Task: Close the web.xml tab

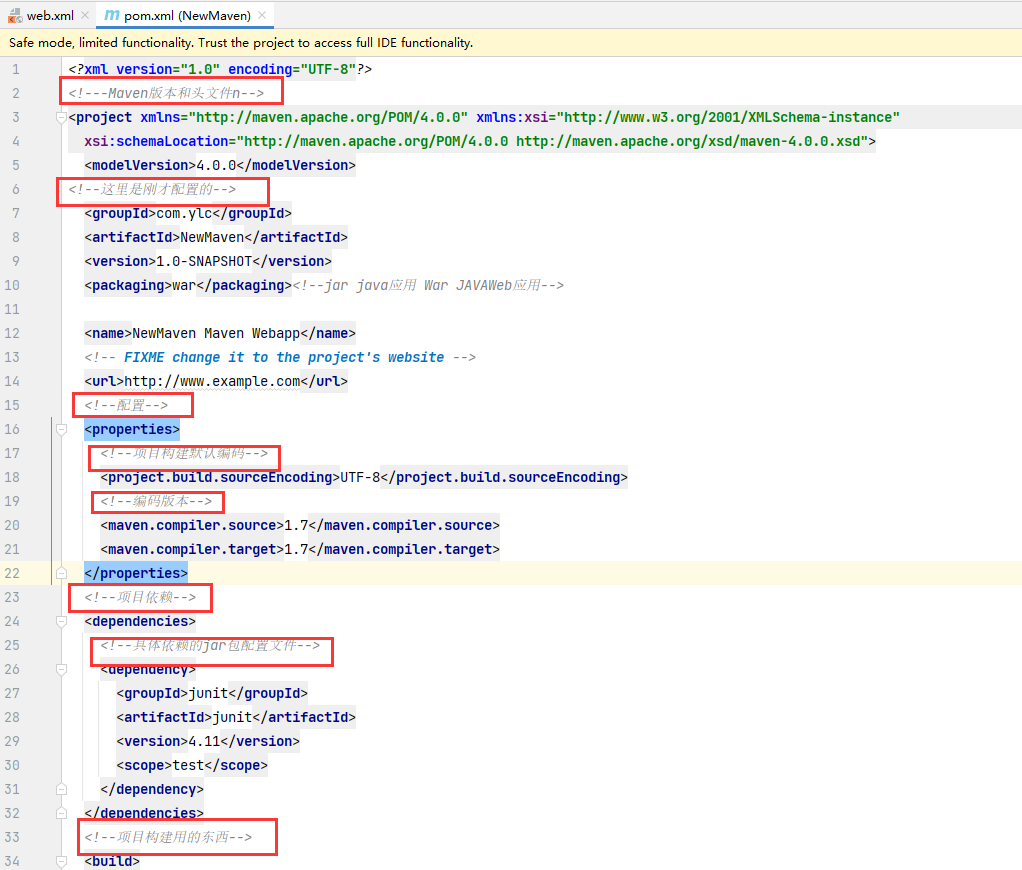Action: (x=85, y=15)
